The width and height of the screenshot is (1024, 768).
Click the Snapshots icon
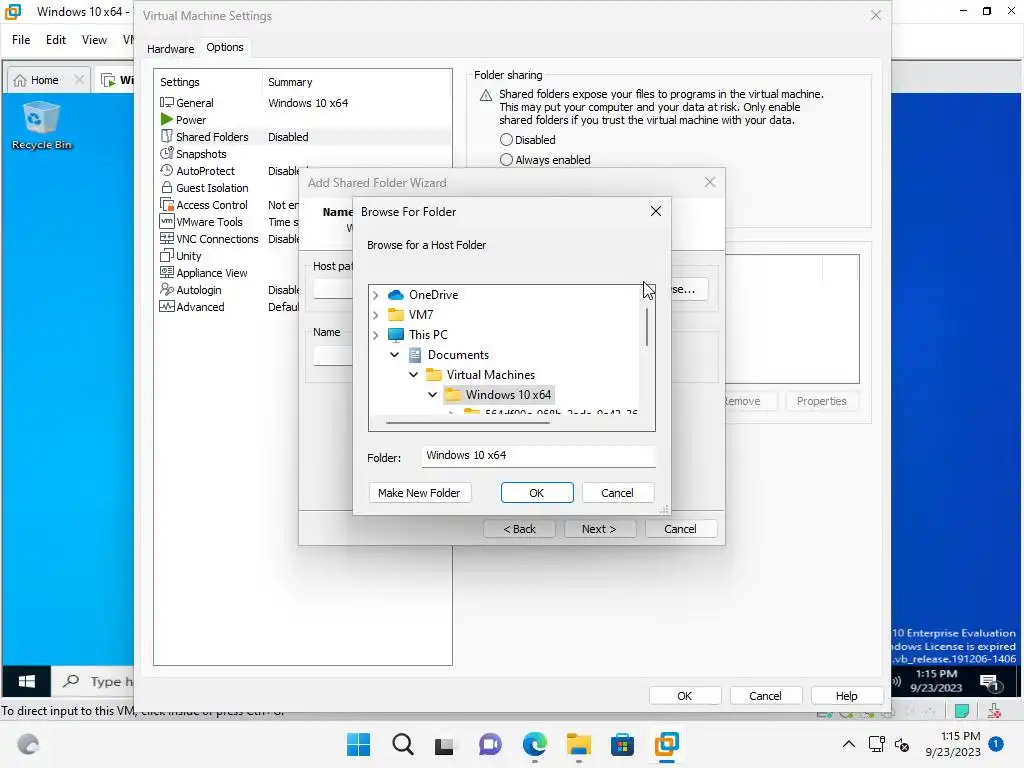[167, 153]
